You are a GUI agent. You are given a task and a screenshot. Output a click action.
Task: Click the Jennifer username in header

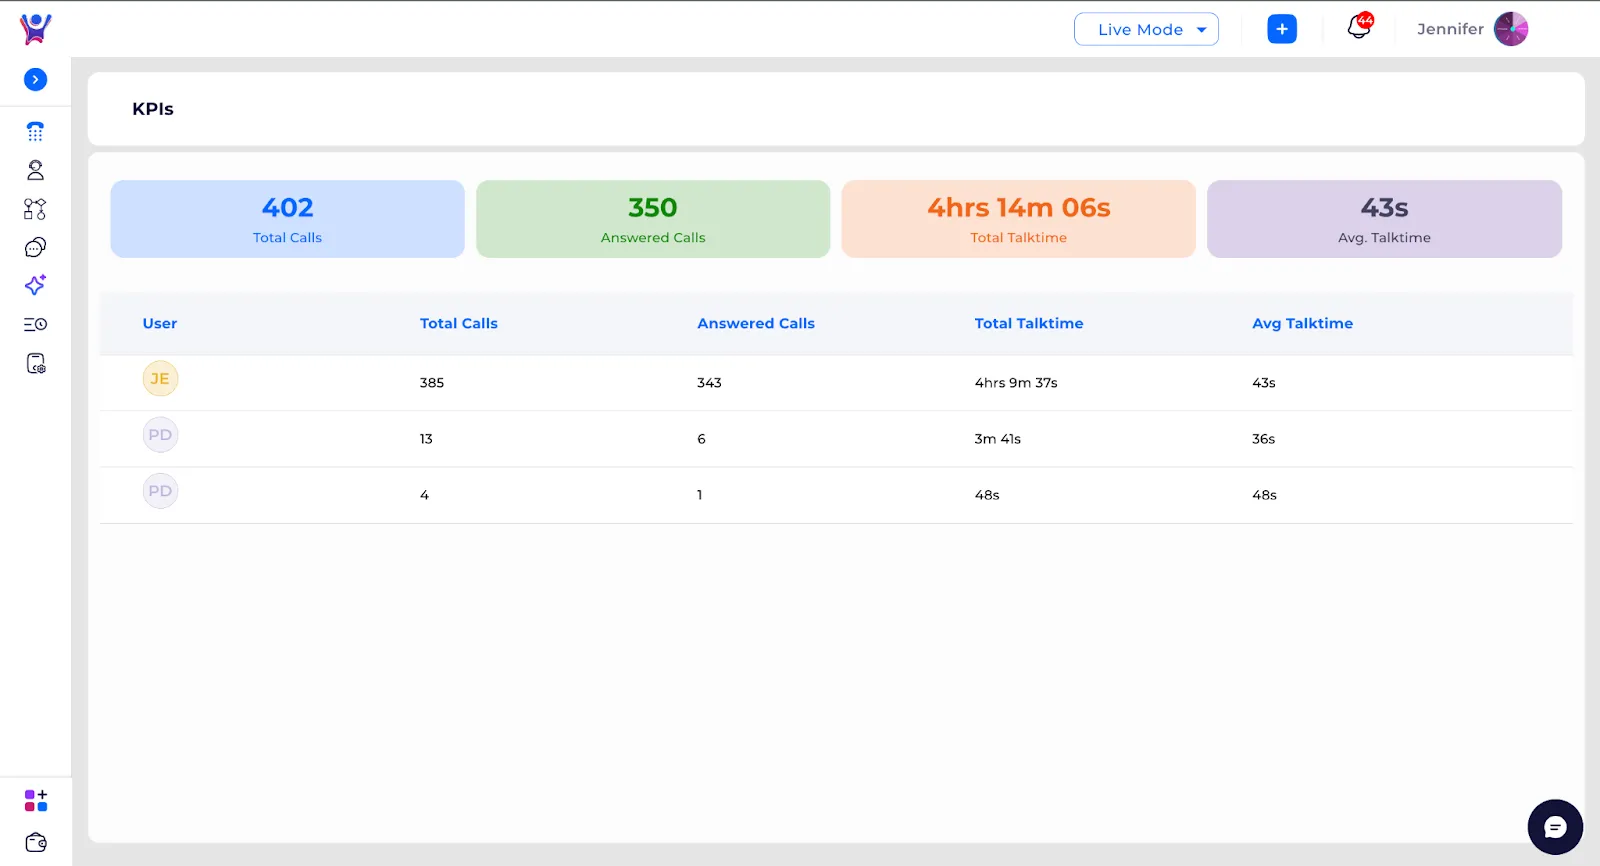1450,29
